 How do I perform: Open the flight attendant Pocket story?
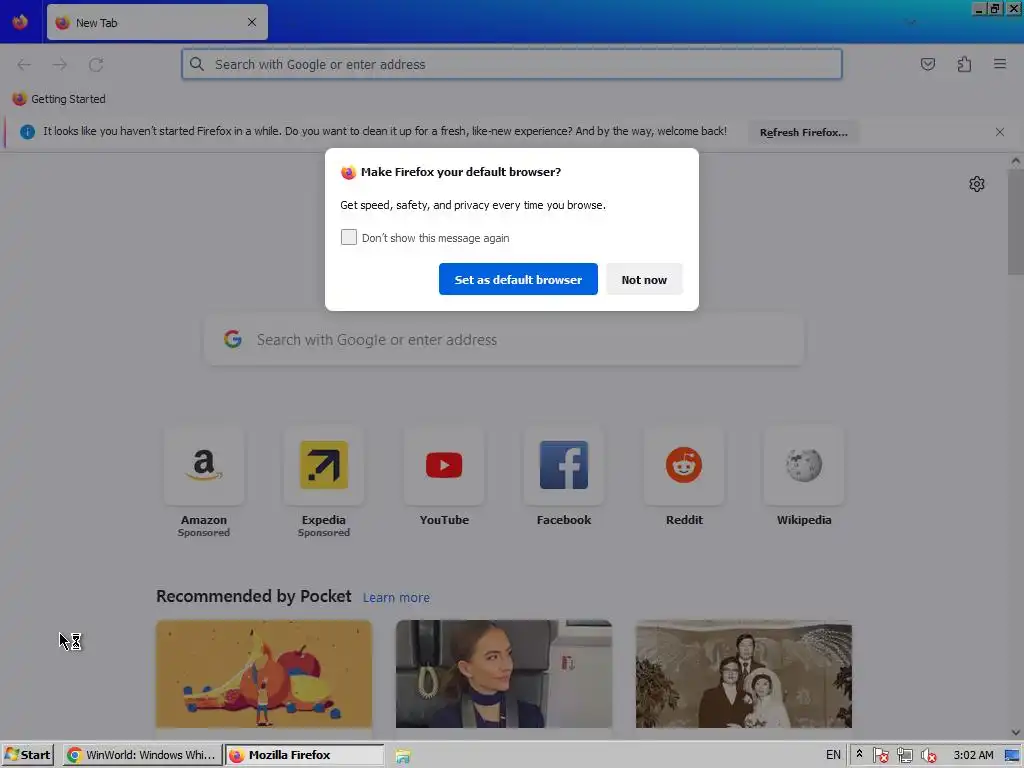[504, 674]
